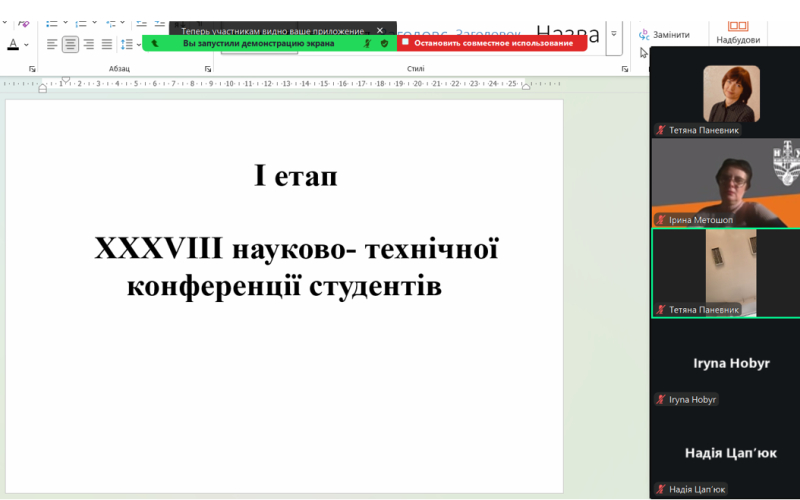Open Стилі pane launcher

click(625, 69)
